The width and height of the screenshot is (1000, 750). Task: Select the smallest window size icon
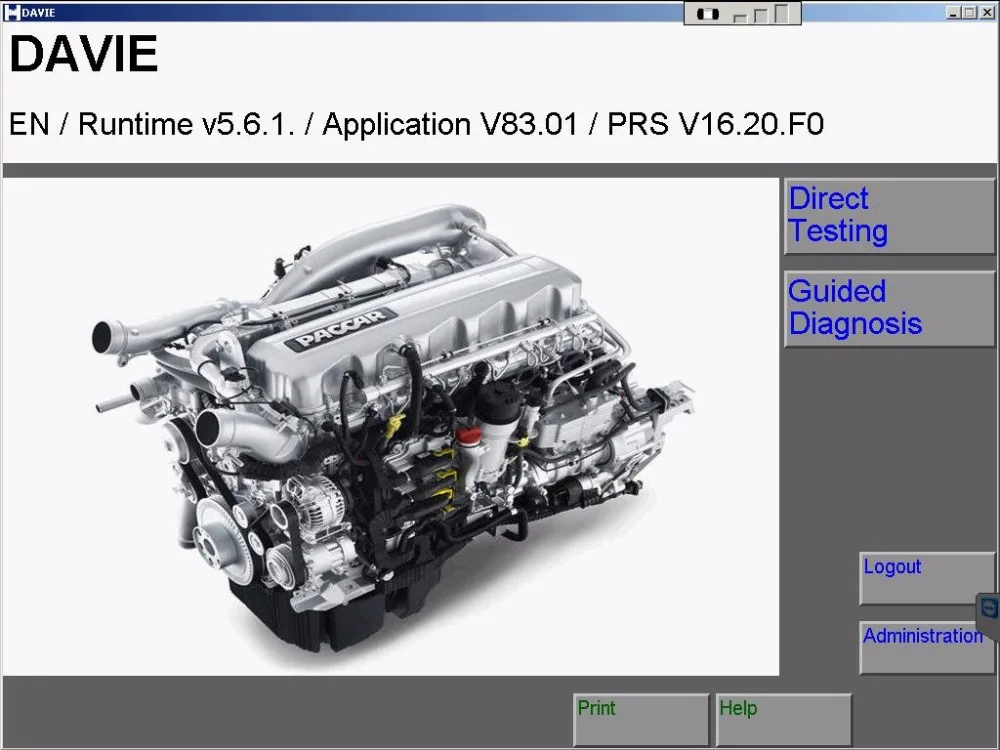740,17
